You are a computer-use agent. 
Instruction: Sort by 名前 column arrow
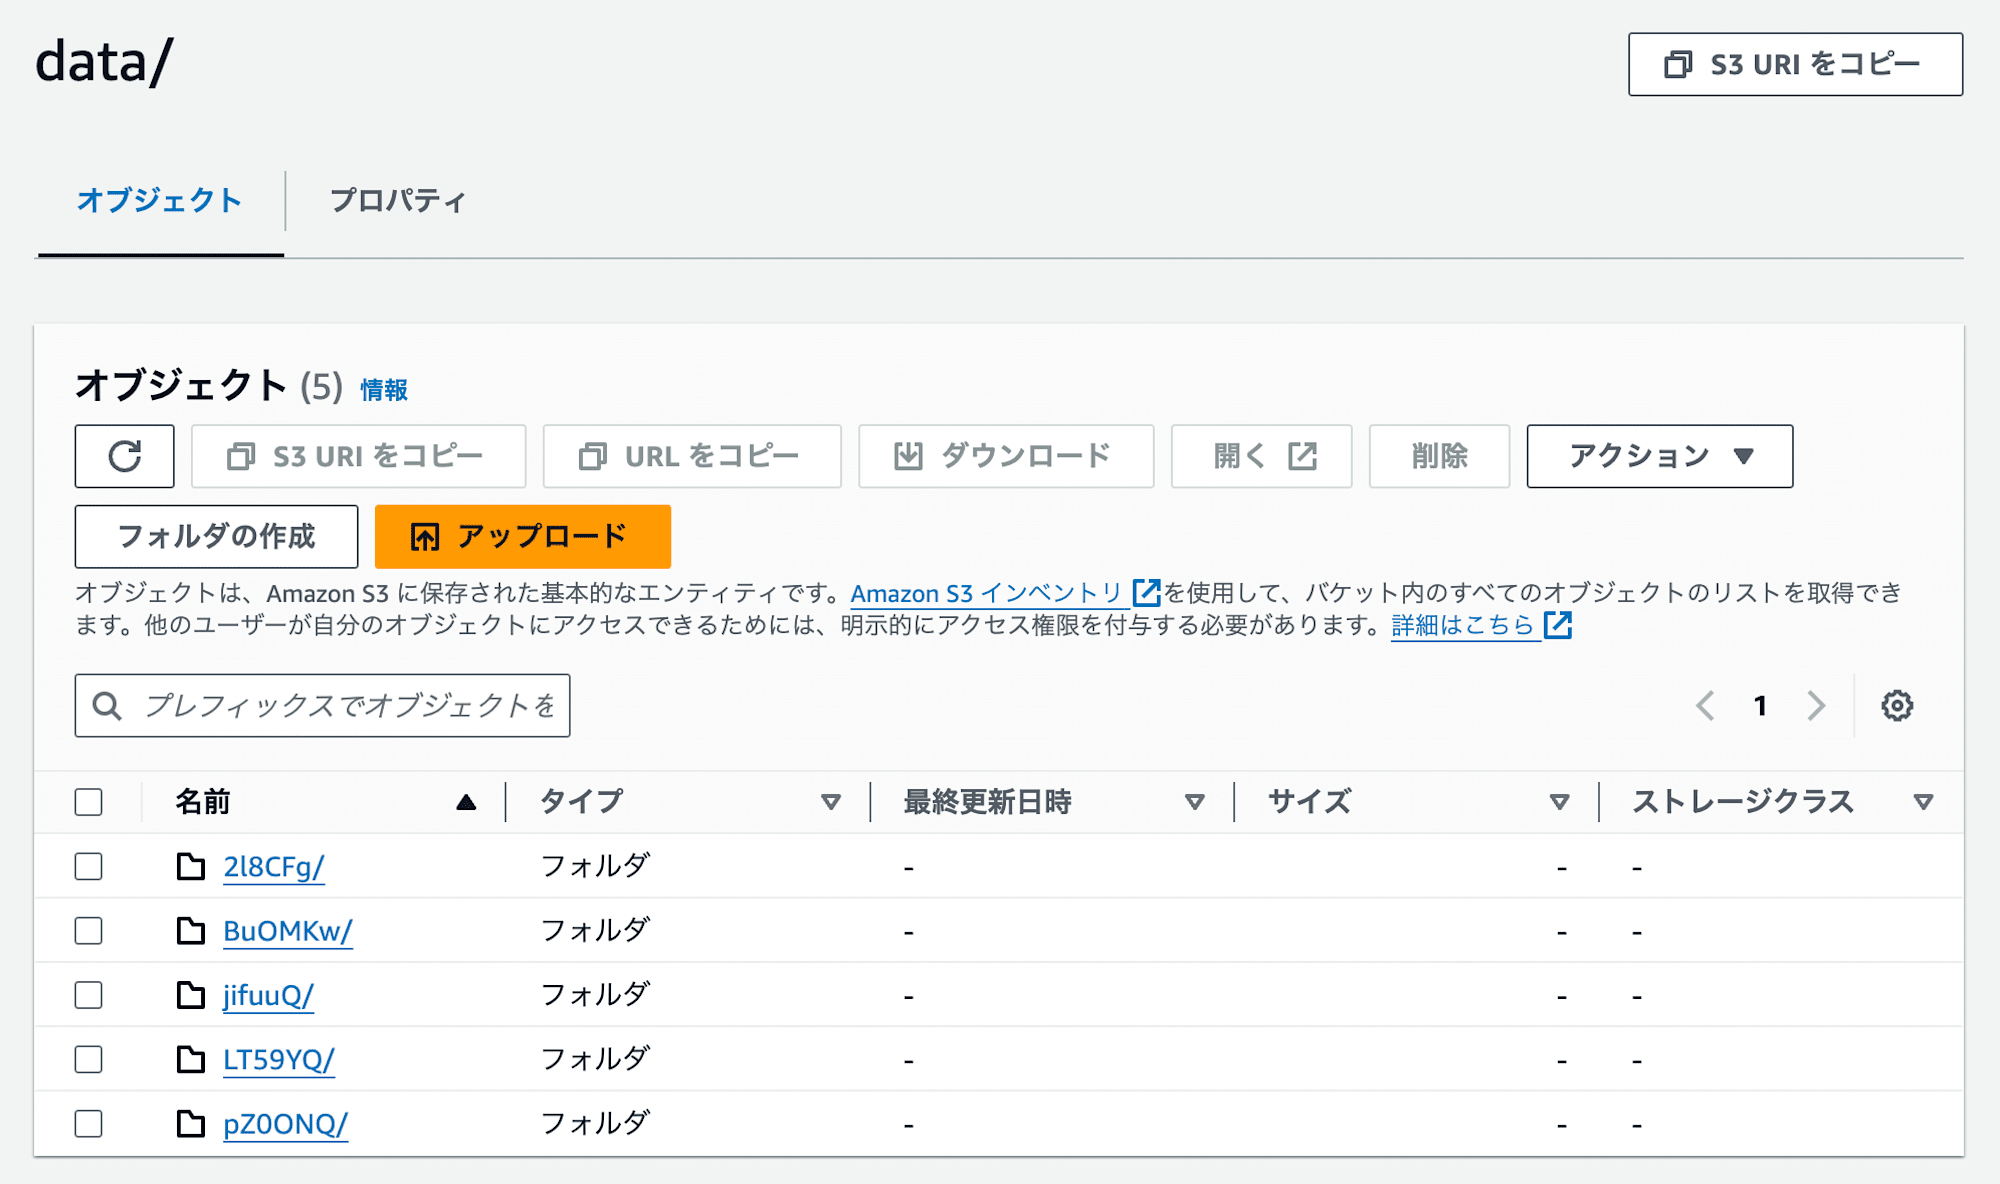click(x=466, y=802)
